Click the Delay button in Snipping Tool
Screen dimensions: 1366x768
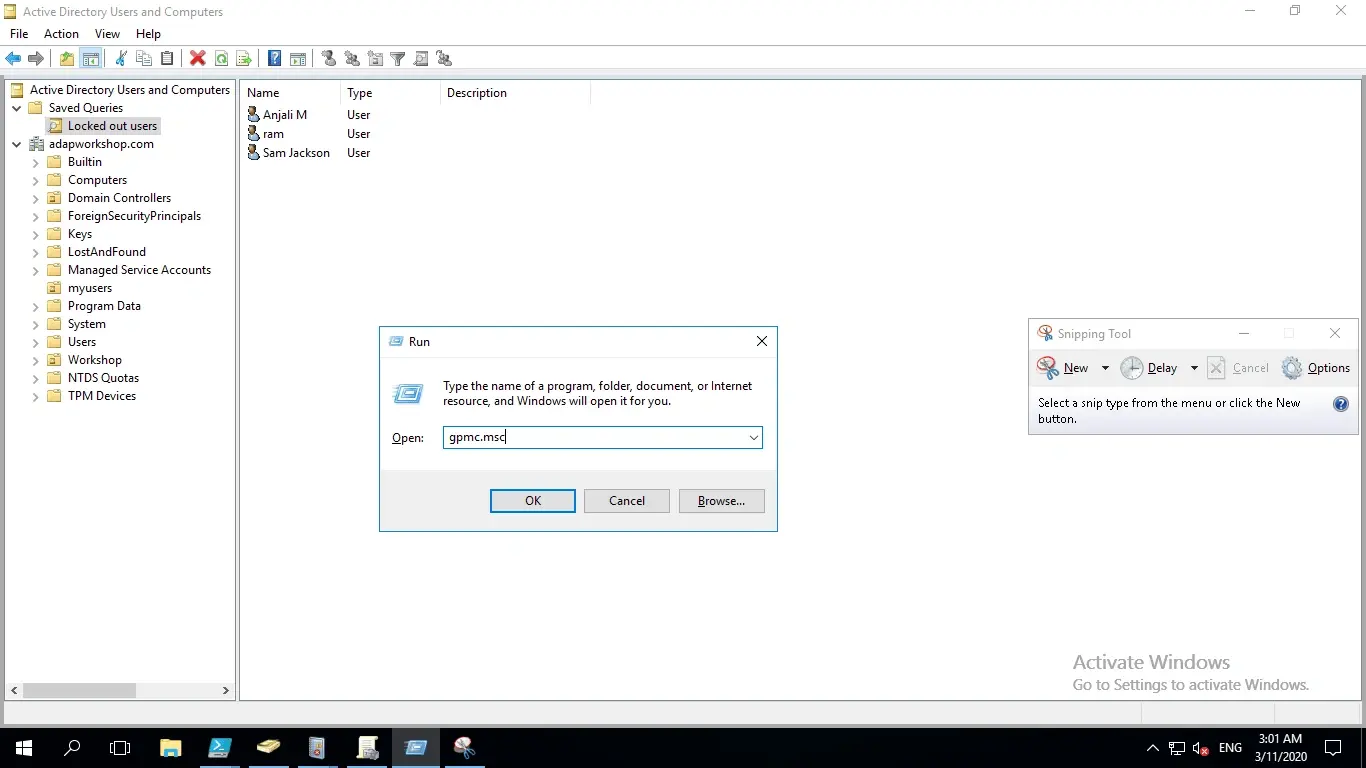pyautogui.click(x=1150, y=368)
